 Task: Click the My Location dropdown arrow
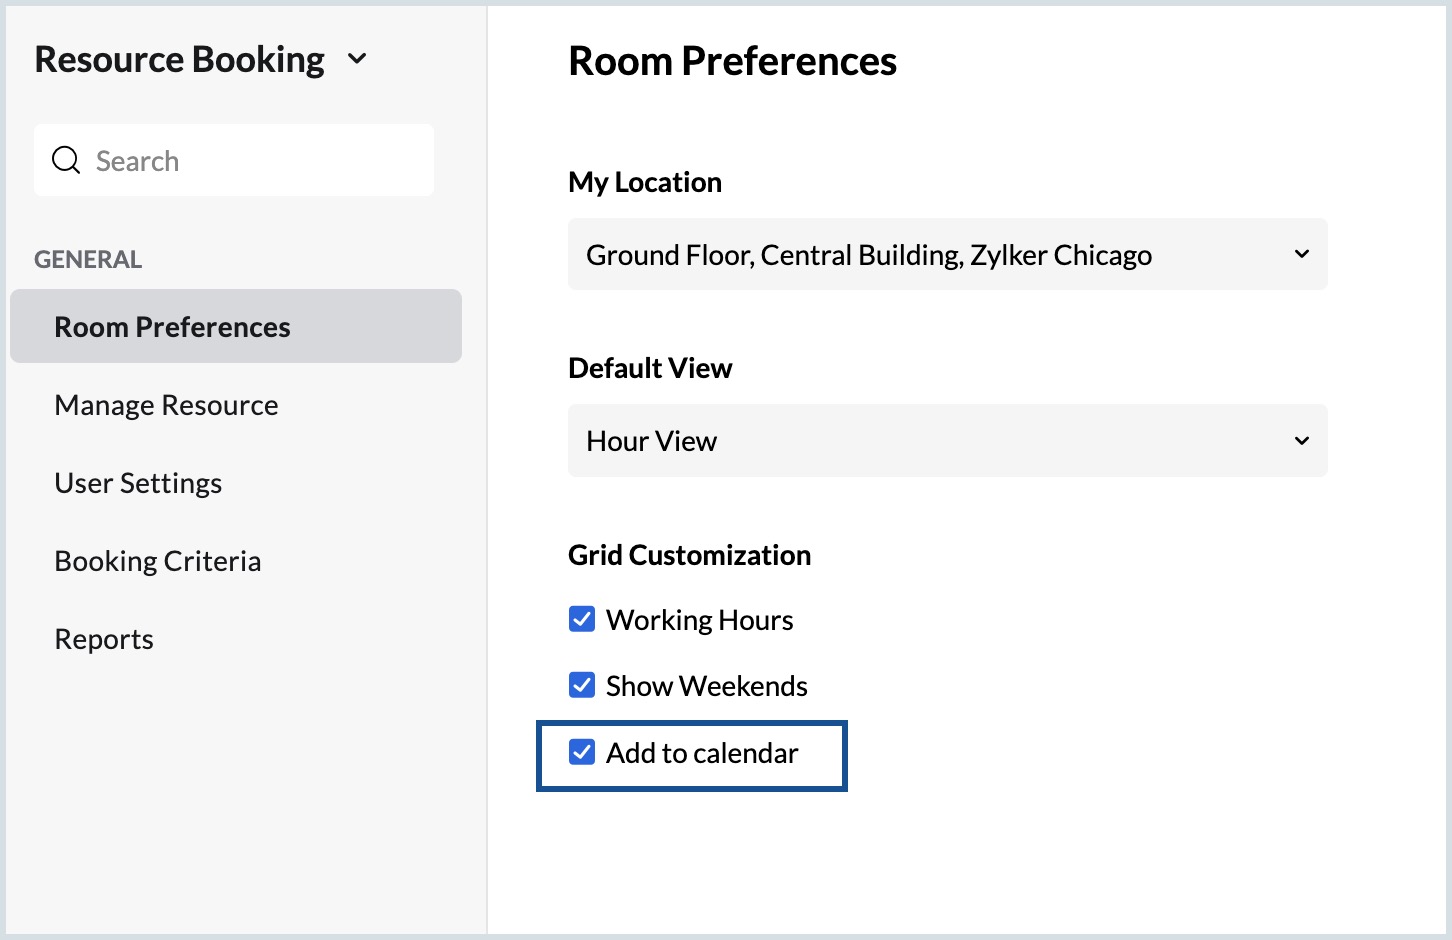pos(1301,254)
